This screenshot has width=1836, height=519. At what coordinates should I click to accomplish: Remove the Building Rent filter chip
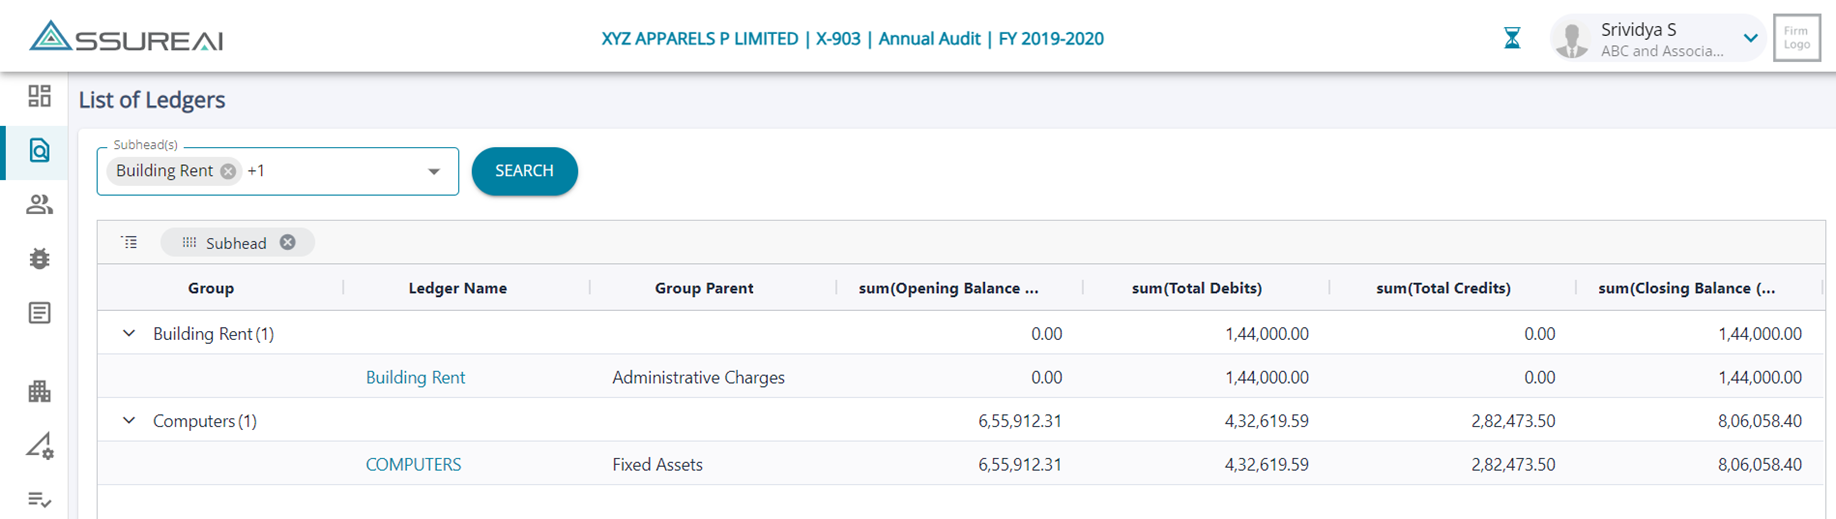[x=228, y=171]
